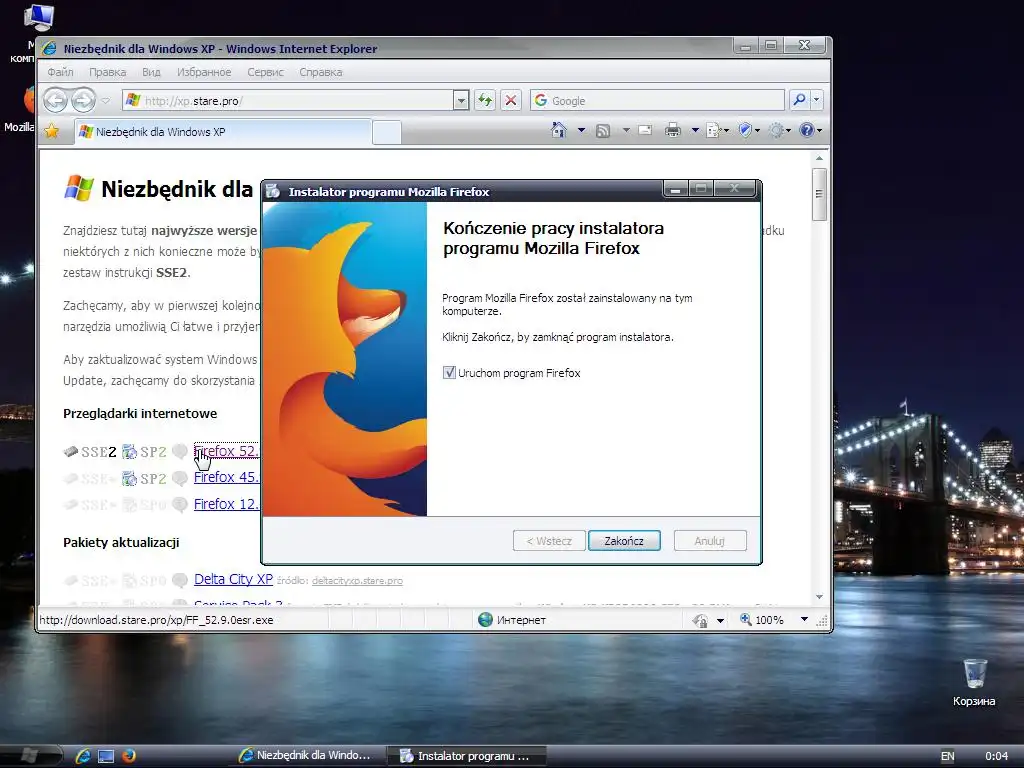This screenshot has height=768, width=1024.
Task: Click the Zakończ button in the installer
Action: (x=624, y=541)
